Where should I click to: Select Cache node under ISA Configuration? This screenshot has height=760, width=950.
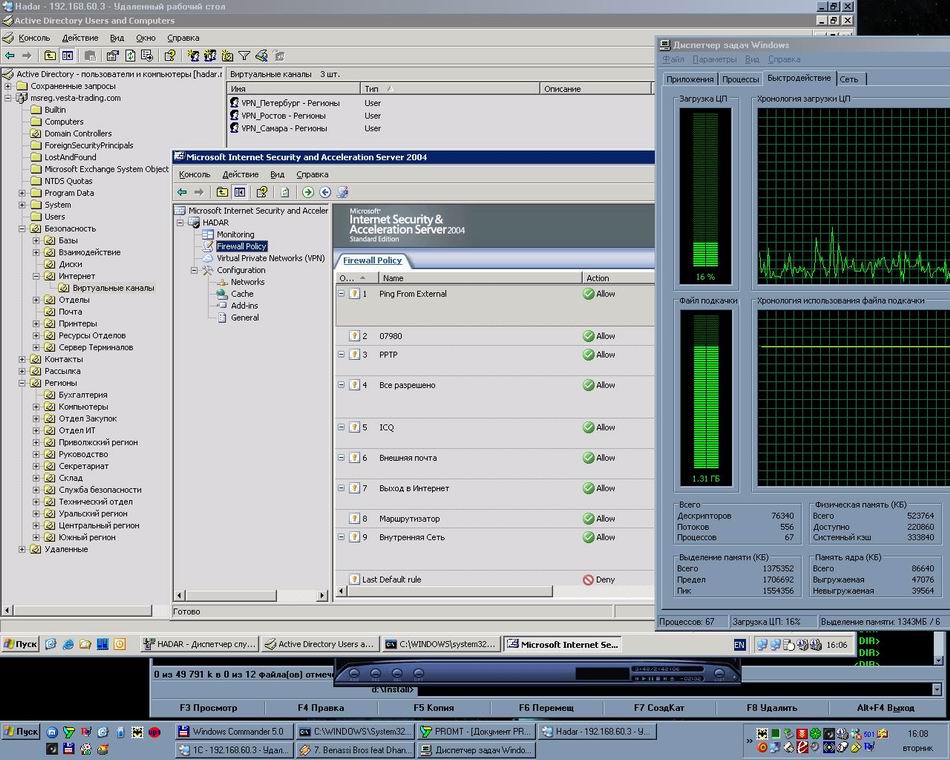pos(242,294)
